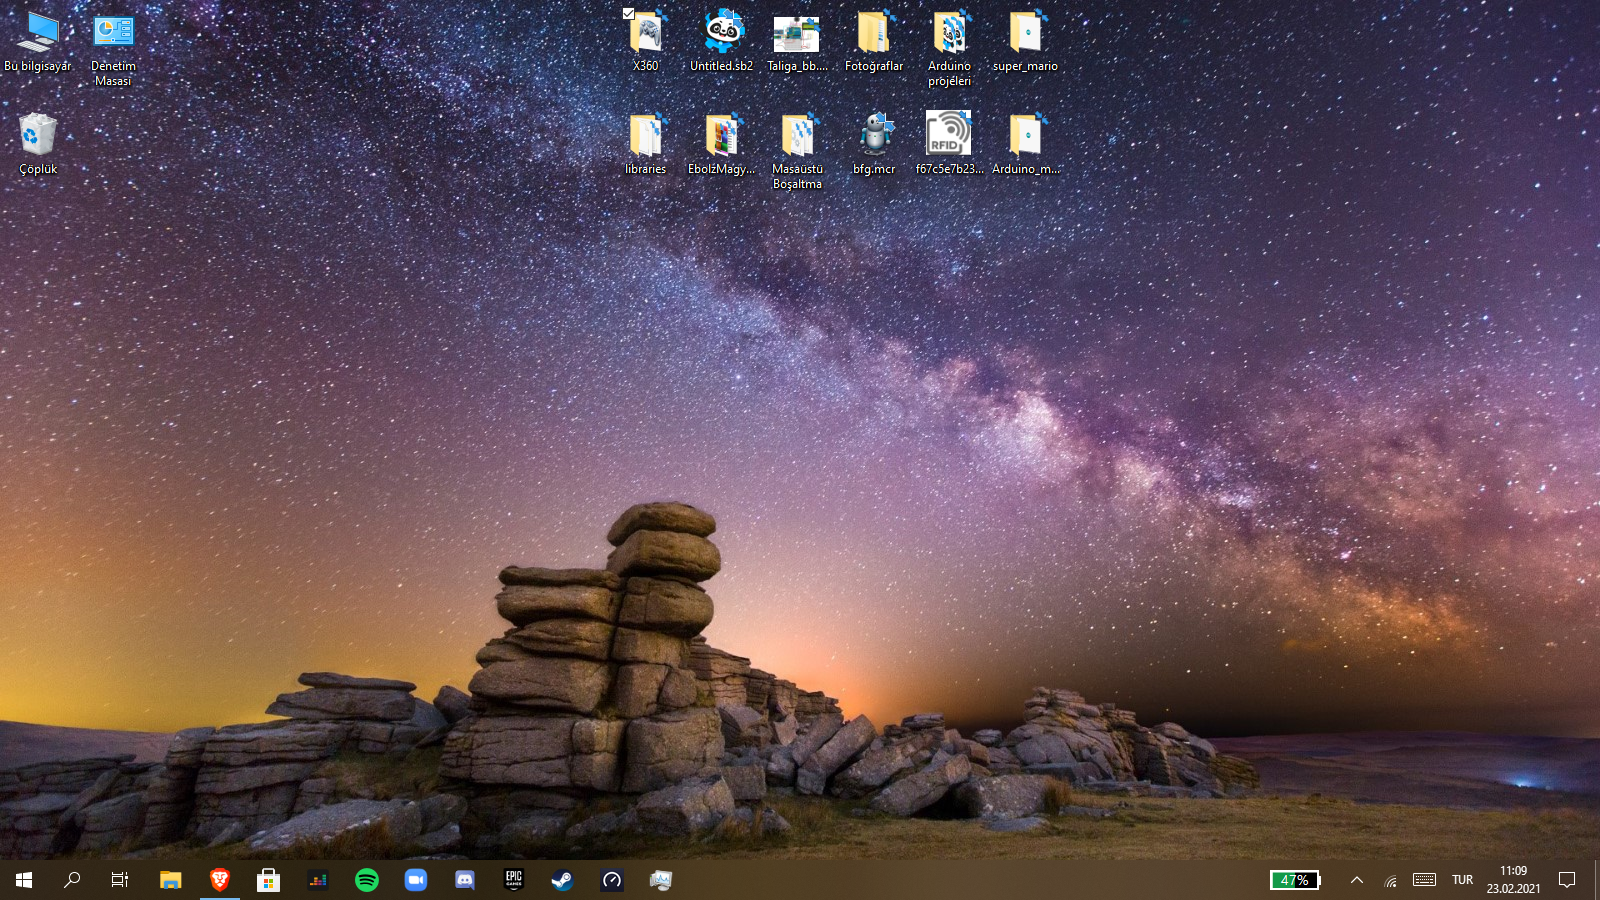Viewport: 1600px width, 900px height.
Task: Expand hidden system tray icons
Action: tap(1357, 880)
